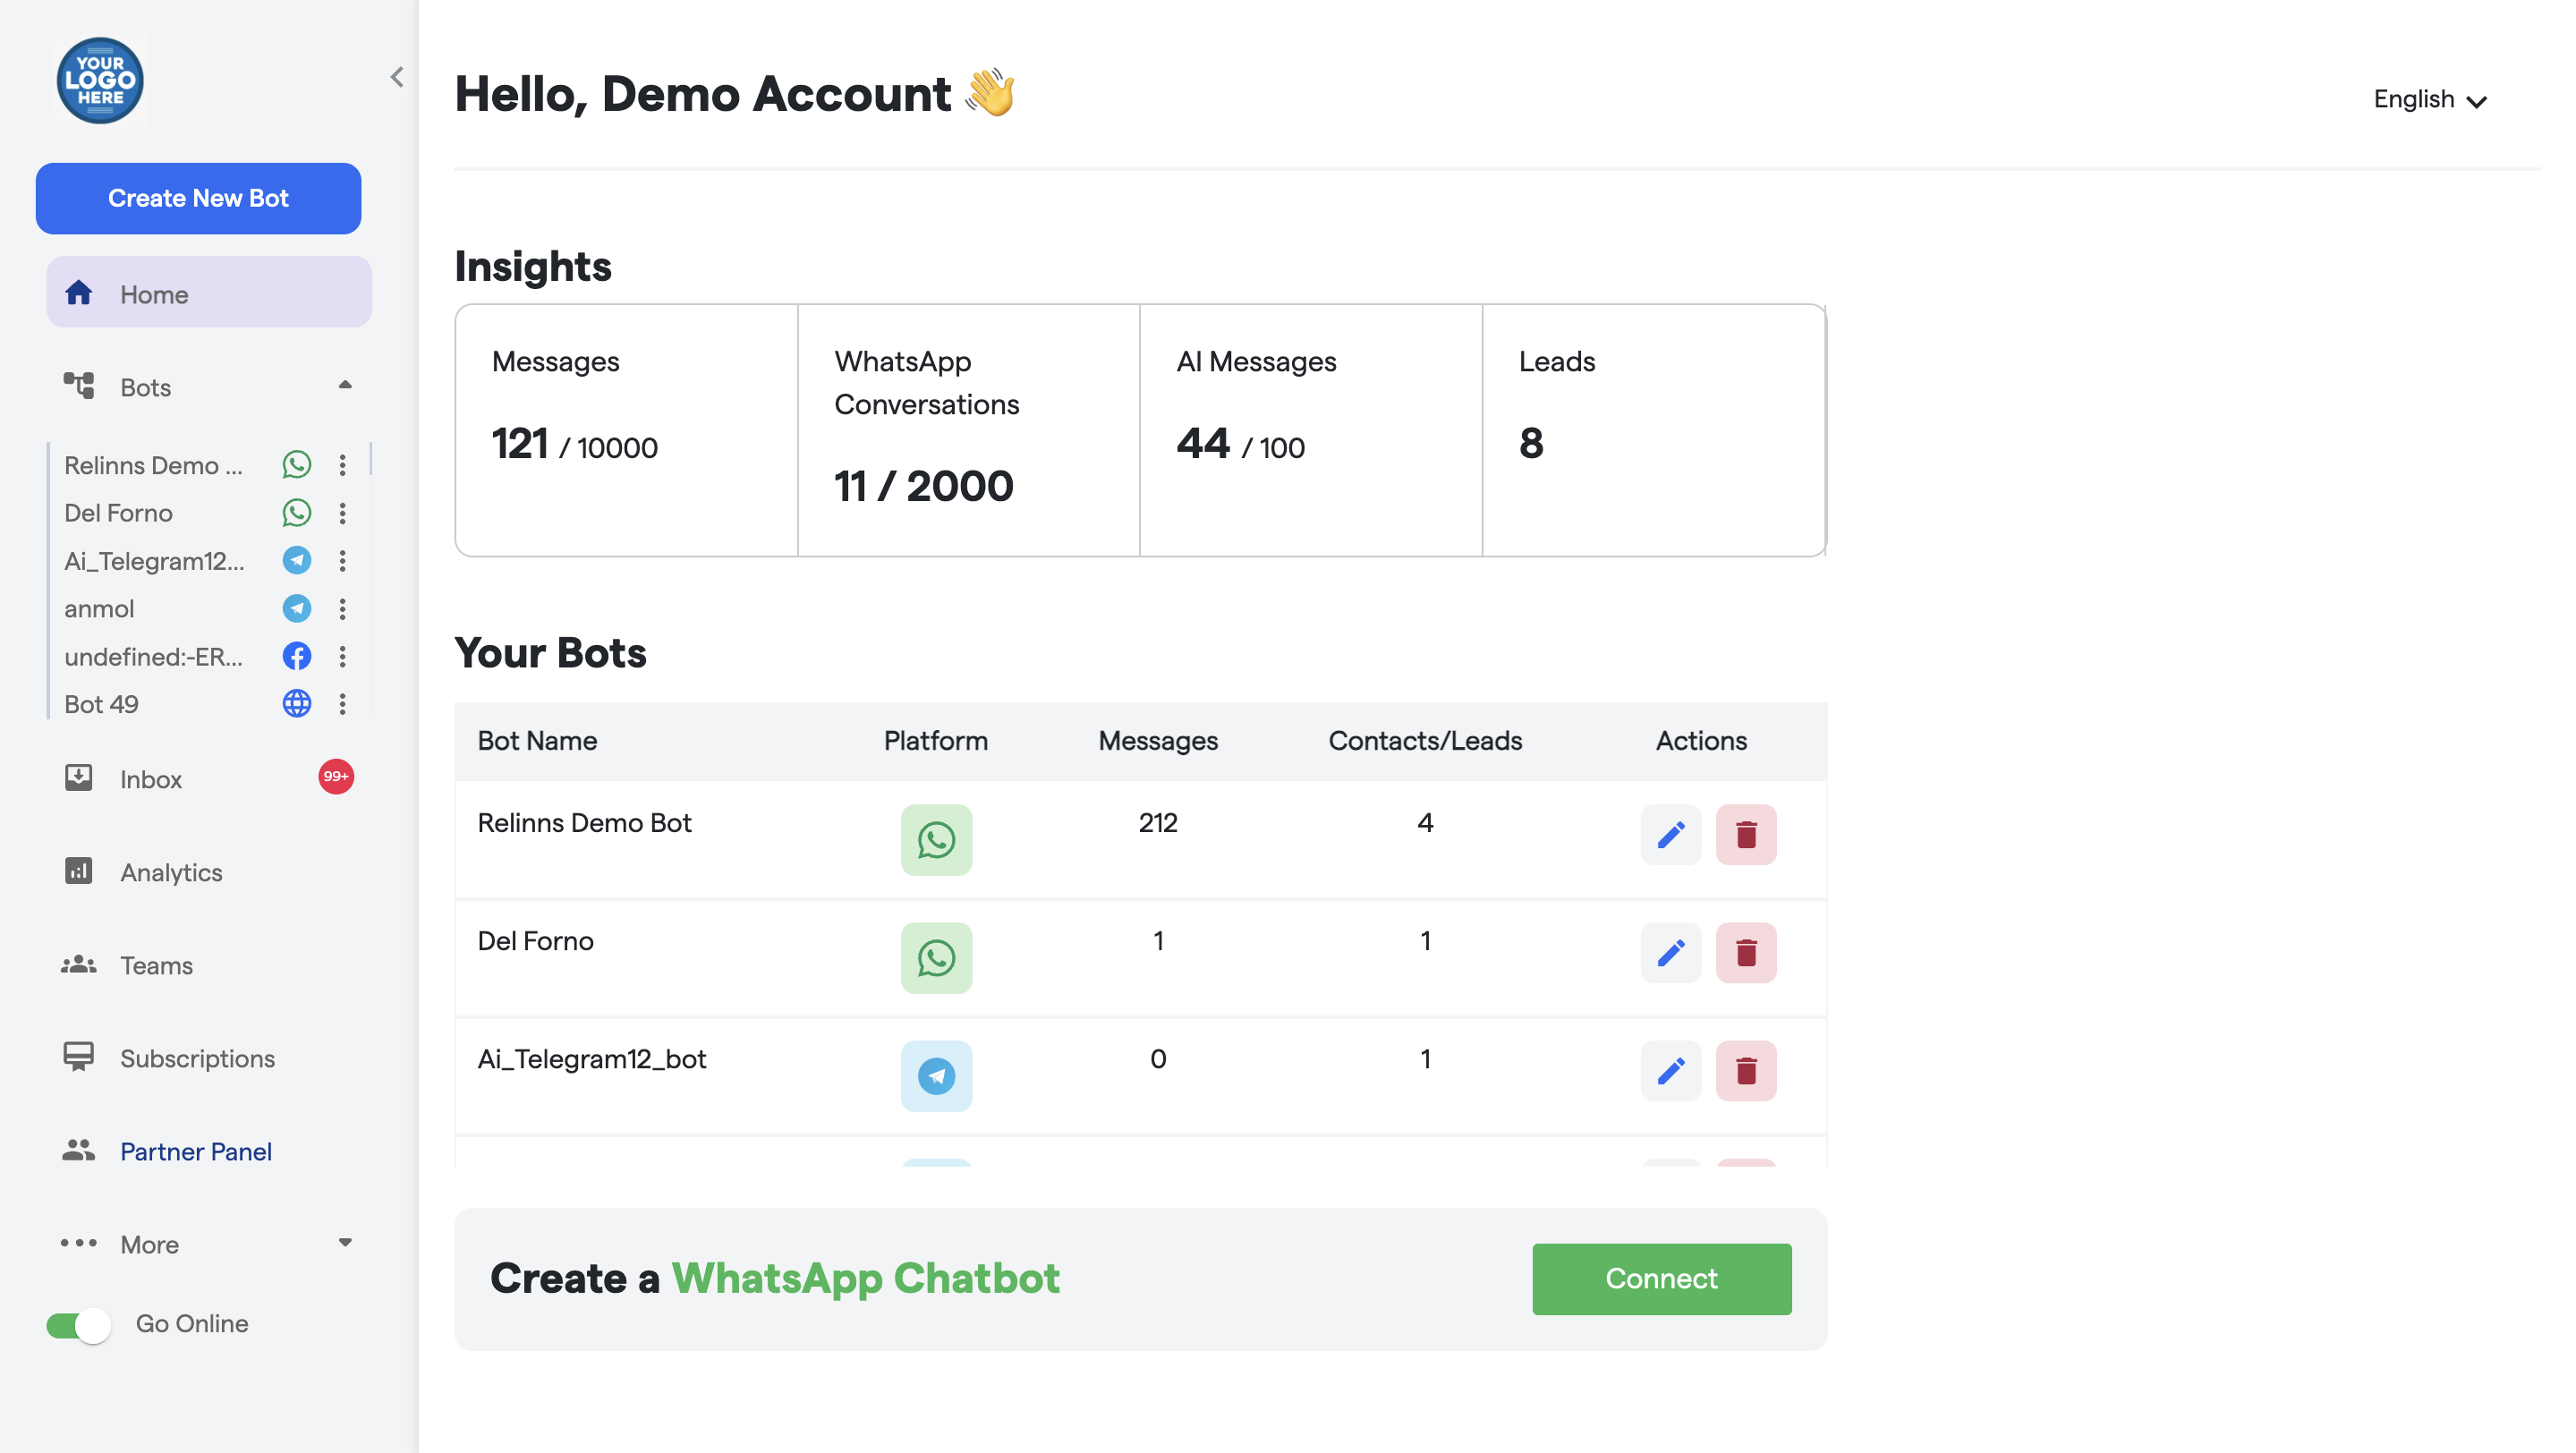Collapse the Bots section arrow

pyautogui.click(x=345, y=386)
